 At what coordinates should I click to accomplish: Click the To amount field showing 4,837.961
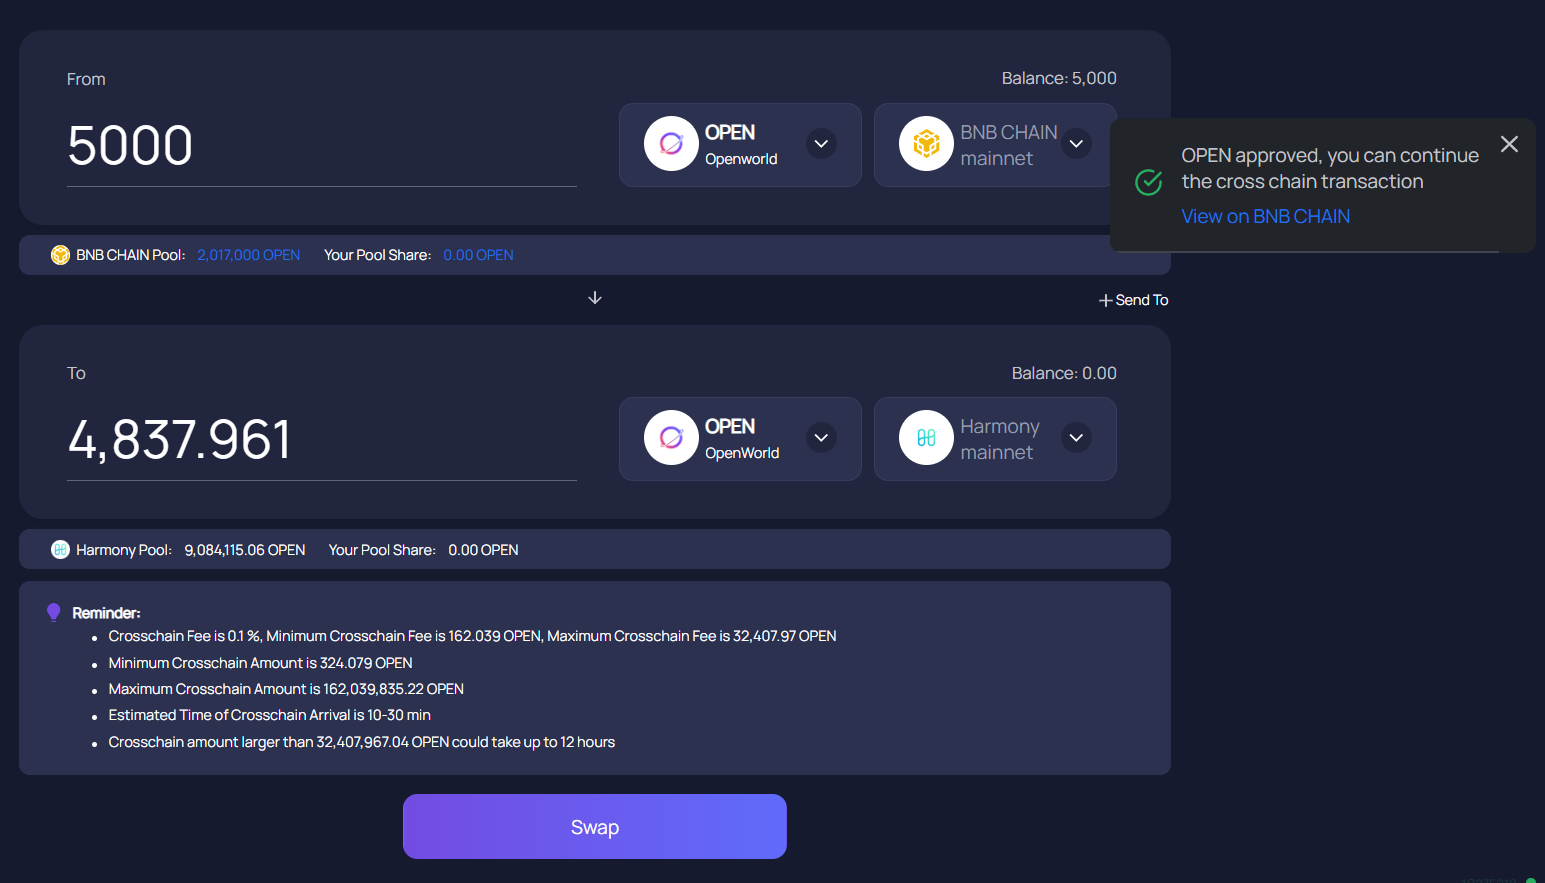322,440
